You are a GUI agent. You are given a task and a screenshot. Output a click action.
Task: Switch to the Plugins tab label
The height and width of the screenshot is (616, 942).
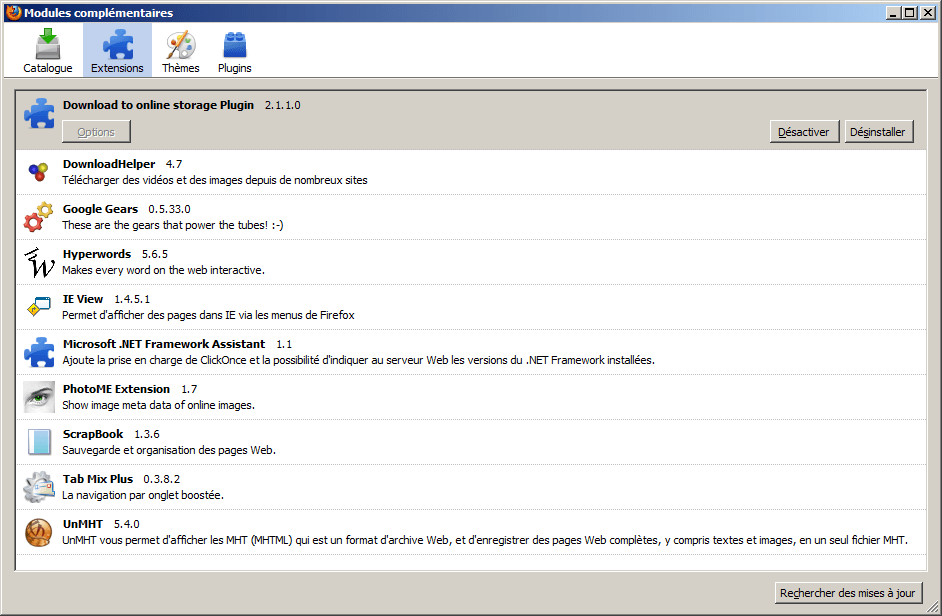click(235, 68)
